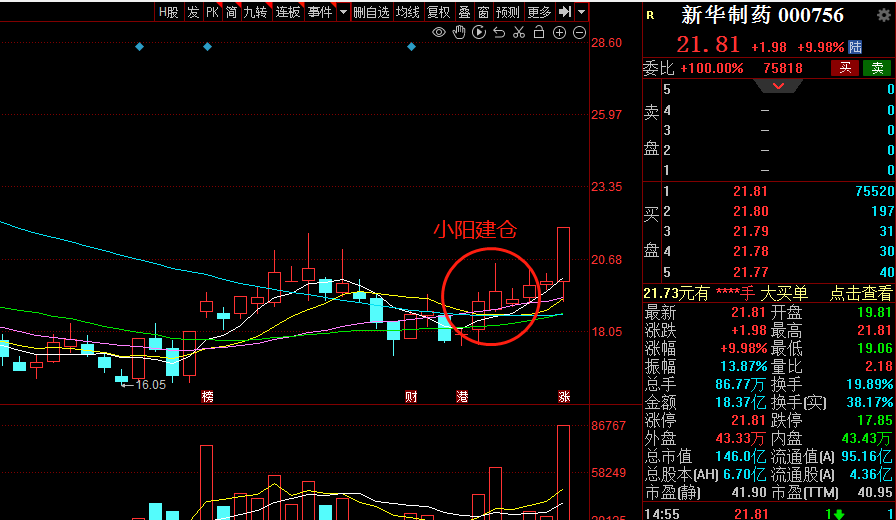Open the PK comparison button
The height and width of the screenshot is (520, 896).
(212, 12)
